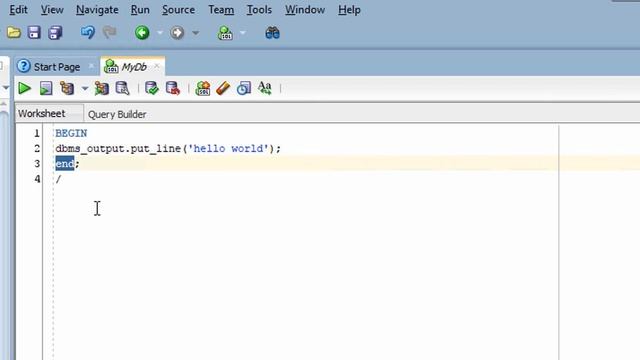Switch to the Query Builder tab
This screenshot has height=360, width=640.
pos(117,114)
